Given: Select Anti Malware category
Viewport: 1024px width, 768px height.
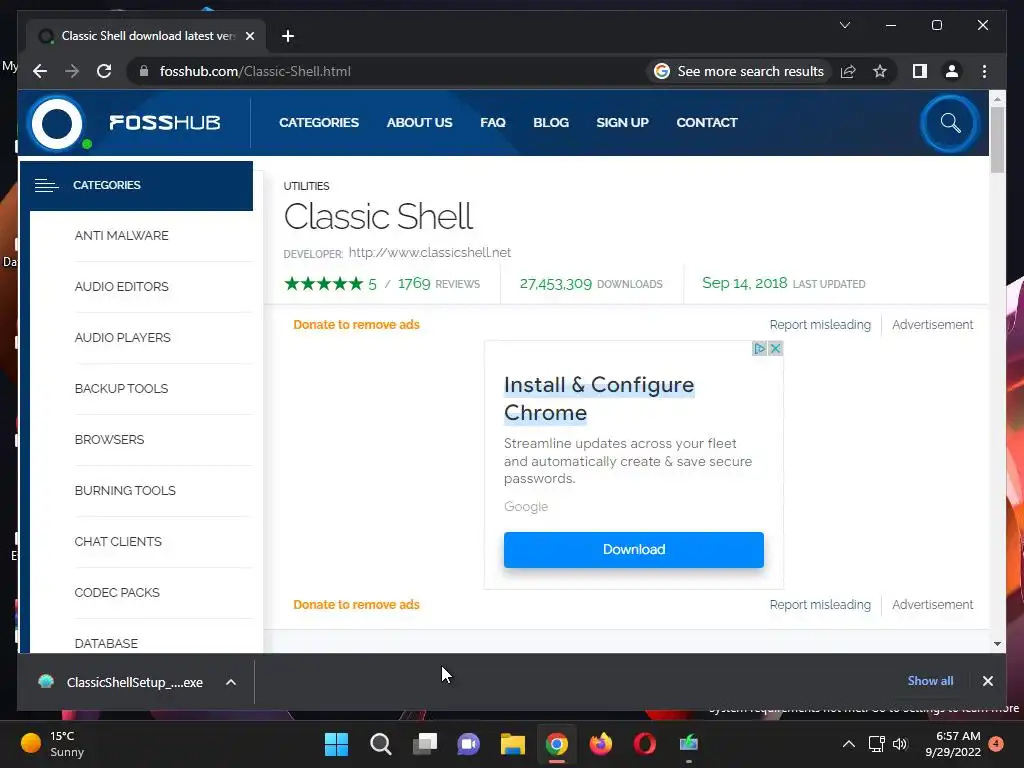Looking at the screenshot, I should (121, 236).
